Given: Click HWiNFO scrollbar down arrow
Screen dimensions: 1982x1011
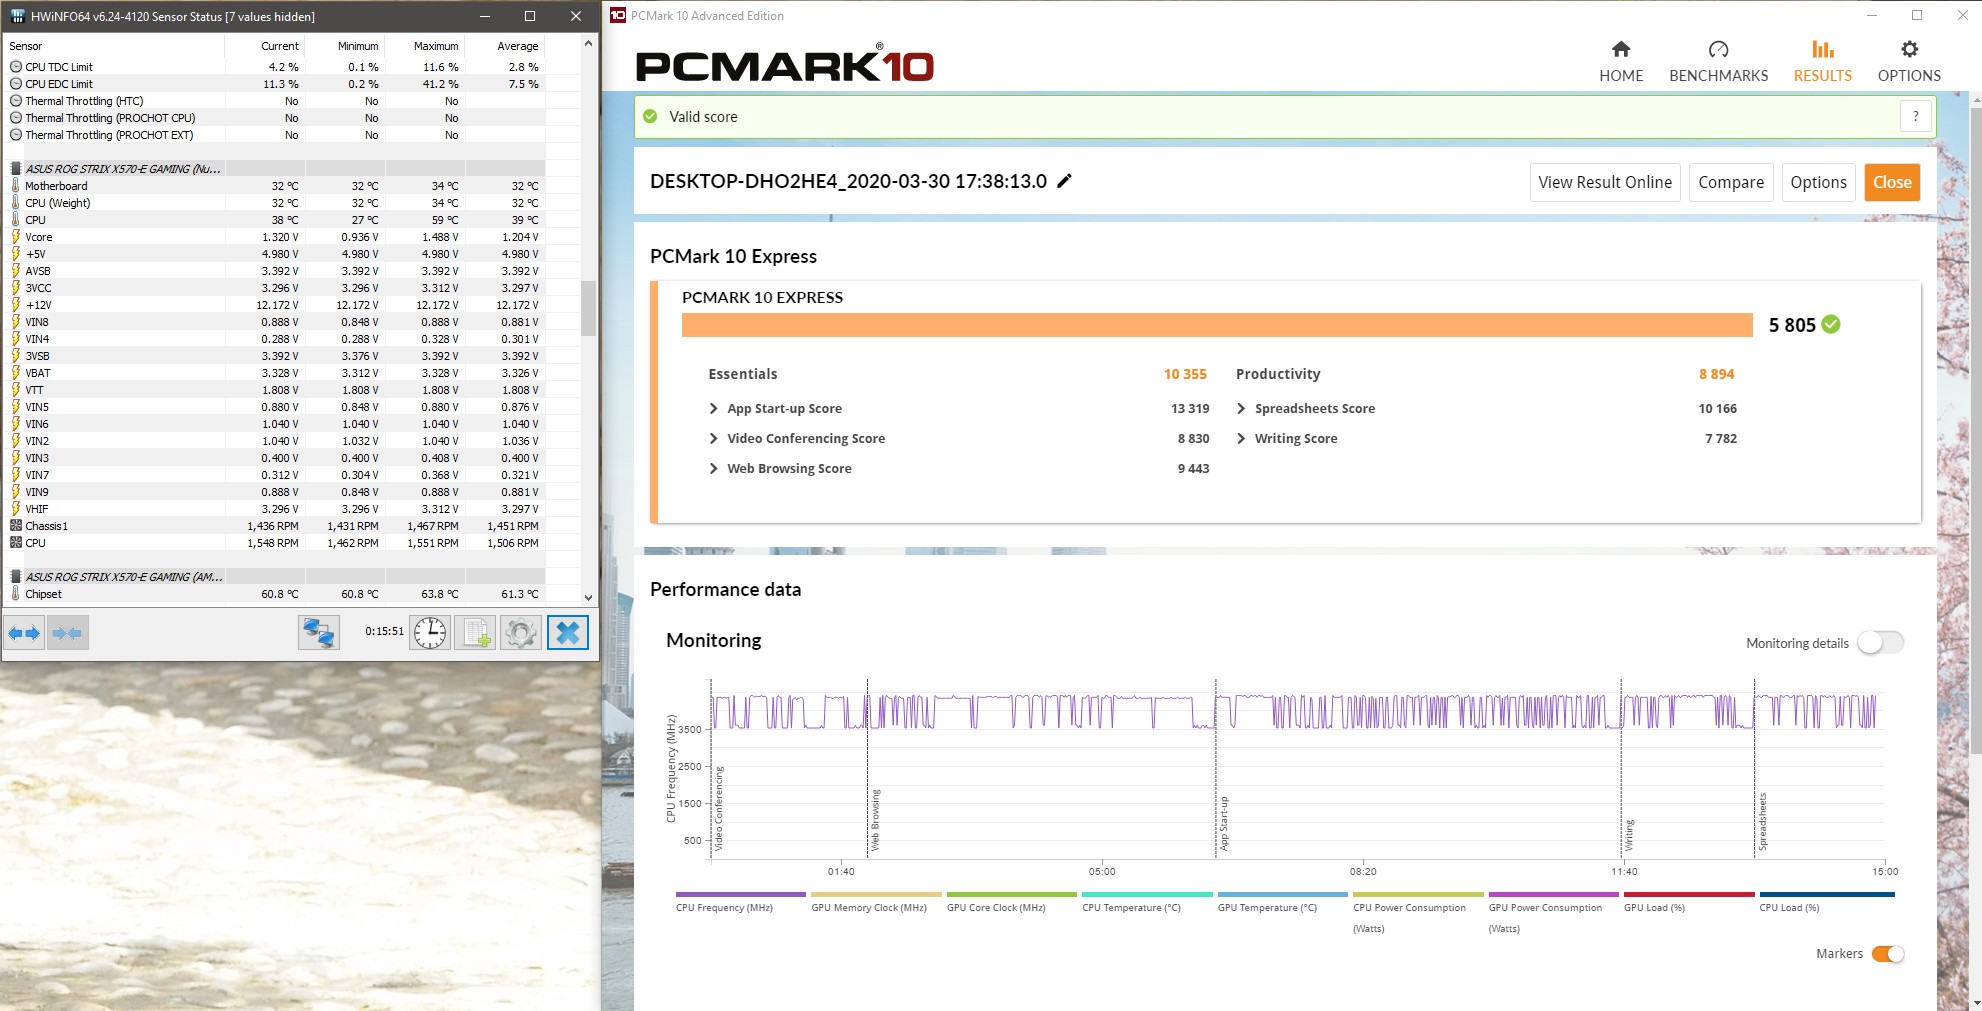Looking at the screenshot, I should (x=588, y=597).
